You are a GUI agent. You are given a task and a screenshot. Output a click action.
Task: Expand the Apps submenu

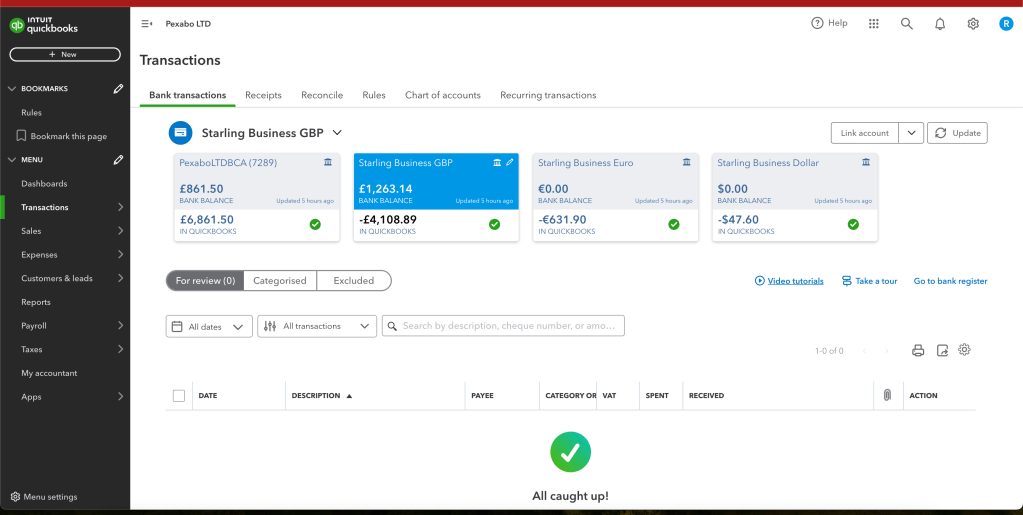(x=121, y=397)
